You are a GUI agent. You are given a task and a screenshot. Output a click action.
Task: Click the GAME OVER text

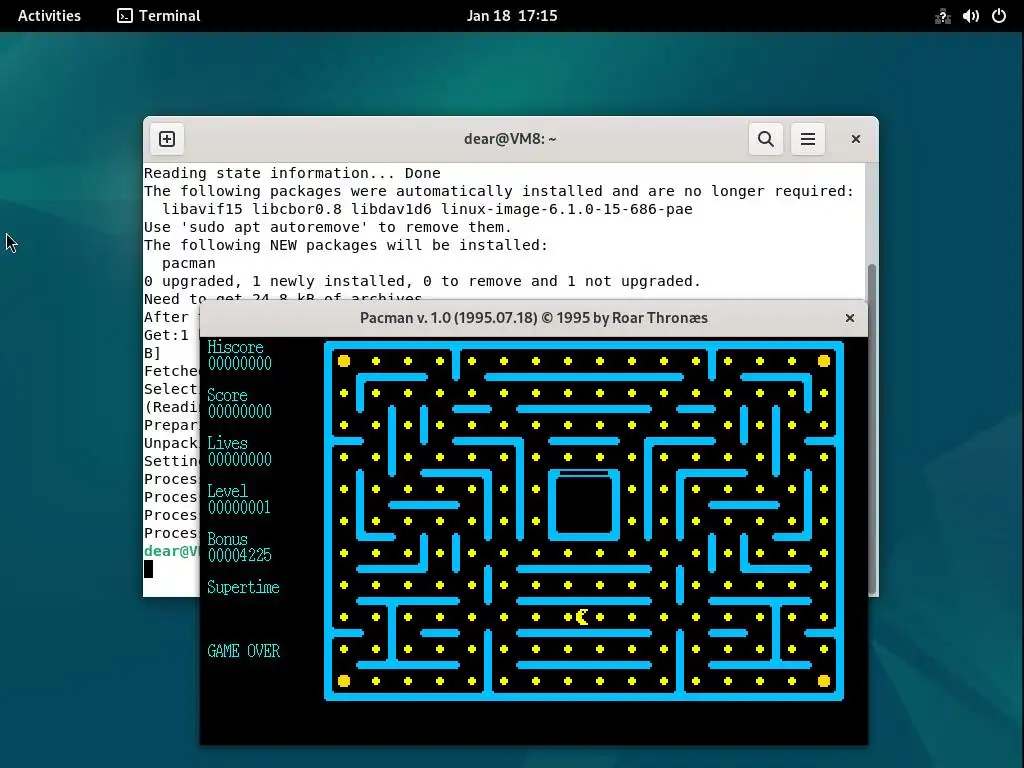click(x=244, y=651)
